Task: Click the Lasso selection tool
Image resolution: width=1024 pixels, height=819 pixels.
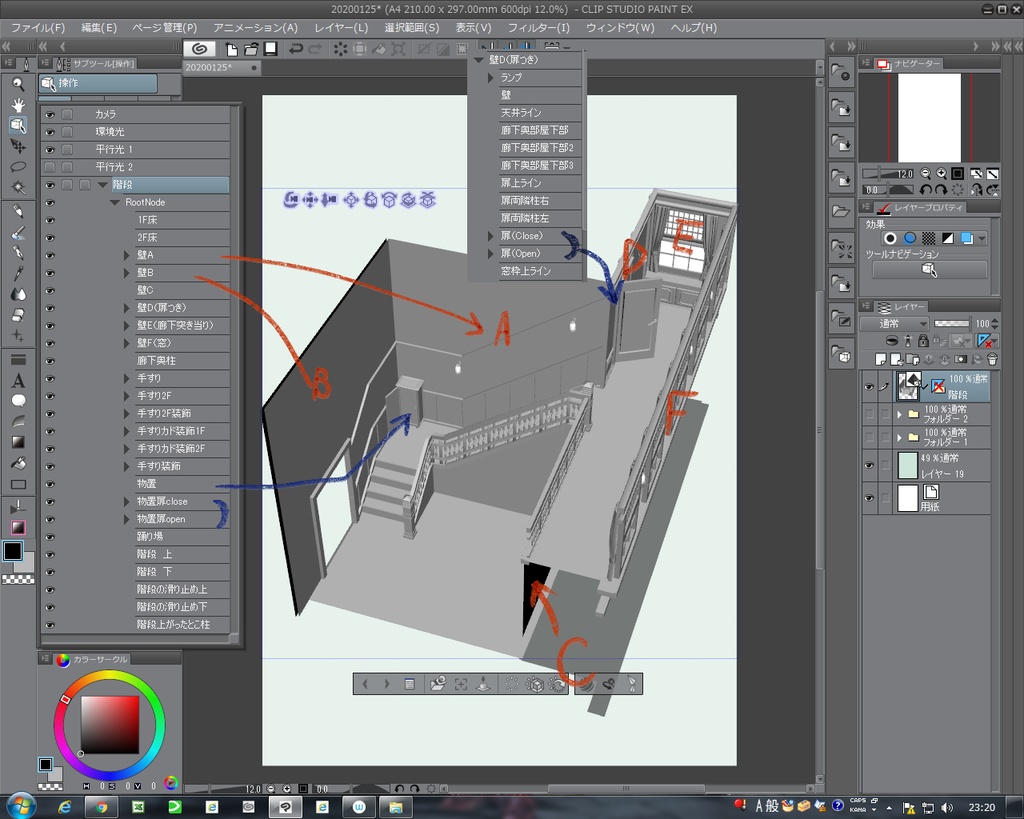Action: [x=18, y=167]
